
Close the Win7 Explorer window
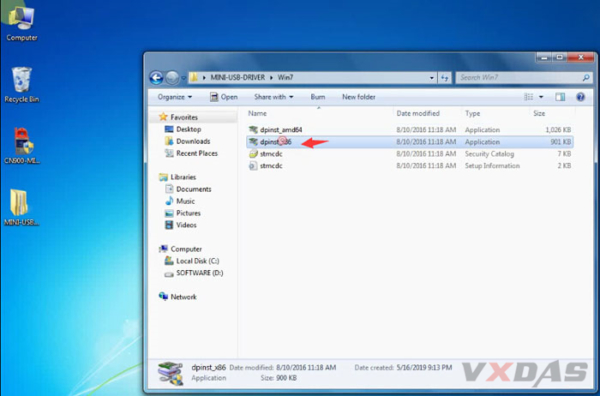pyautogui.click(x=580, y=58)
